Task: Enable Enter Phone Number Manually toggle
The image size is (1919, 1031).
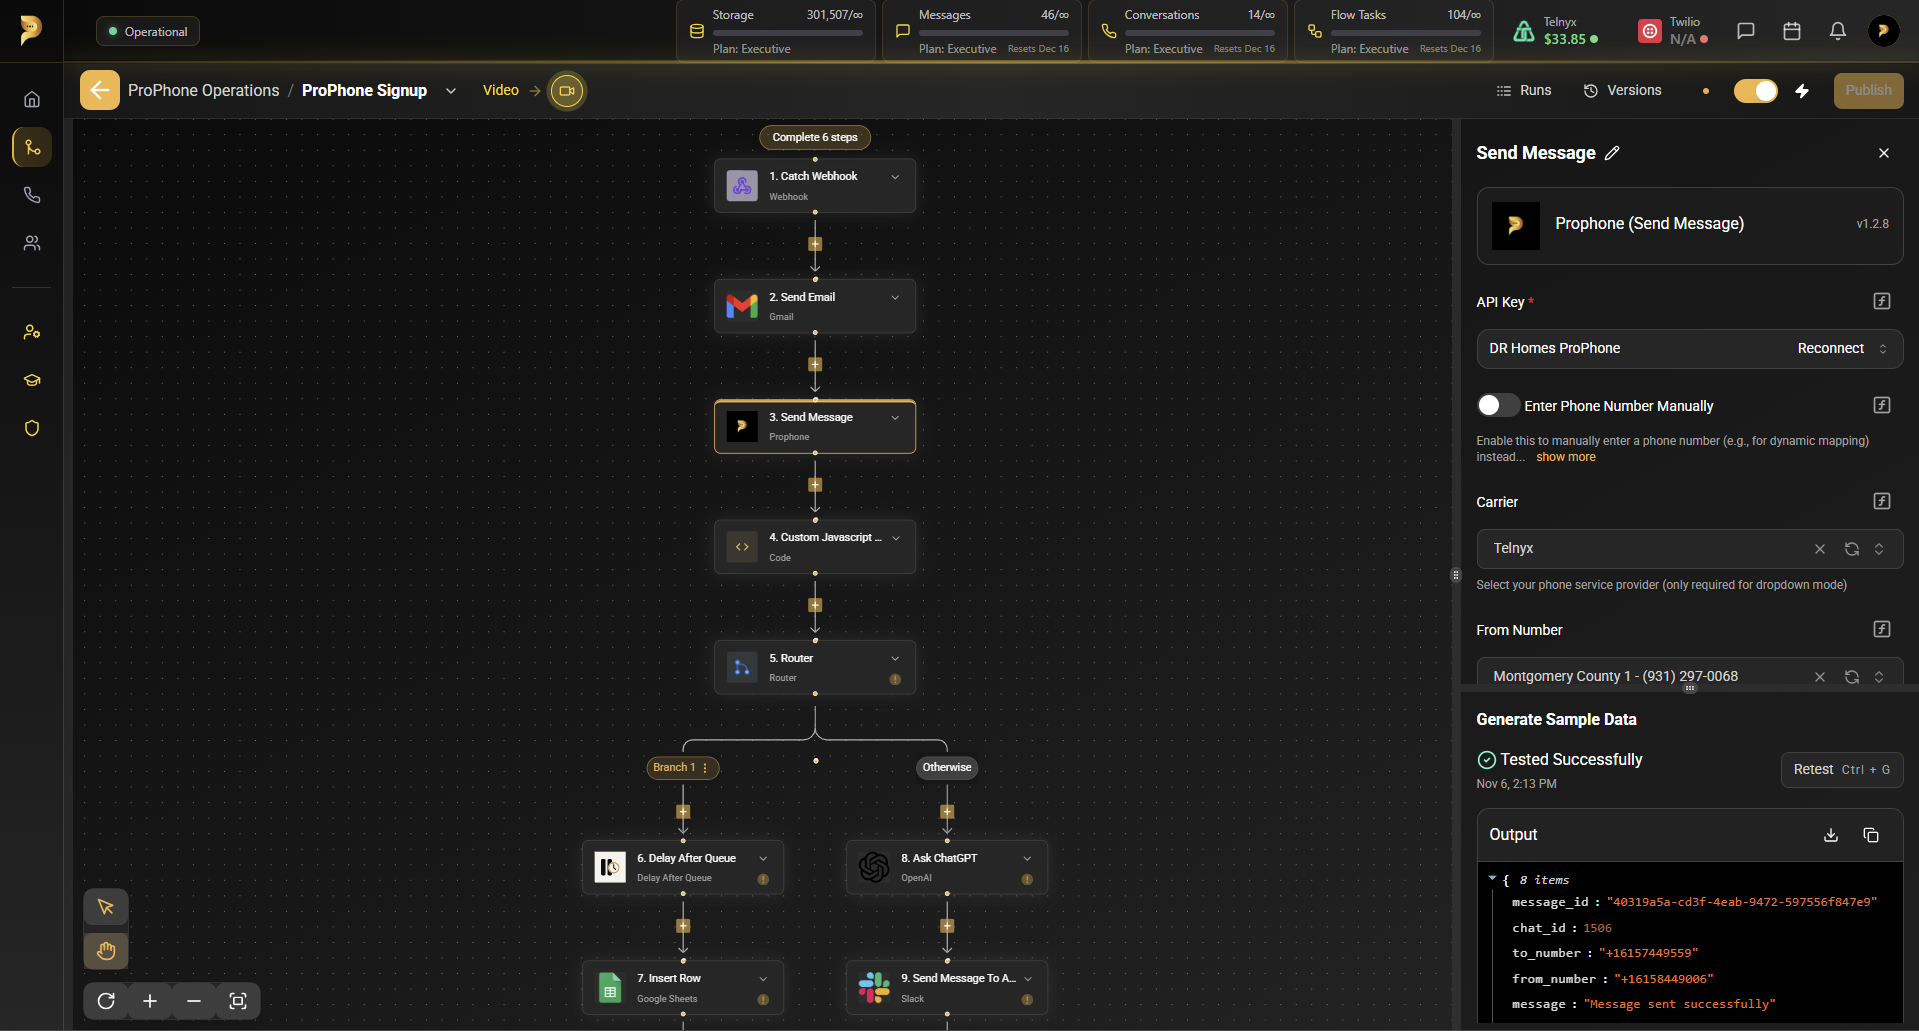Action: (x=1497, y=405)
